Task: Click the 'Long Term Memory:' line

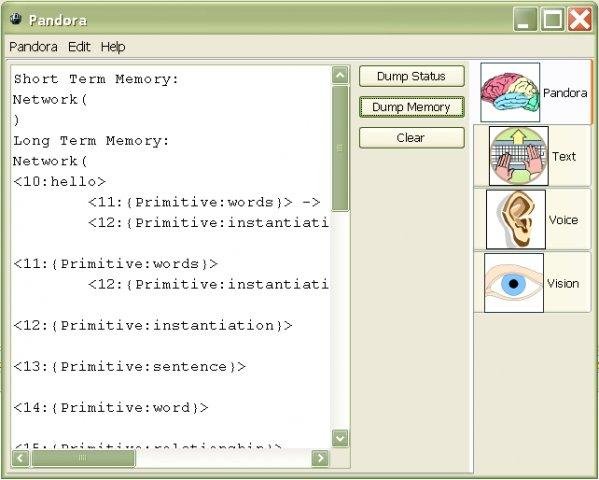Action: 91,141
